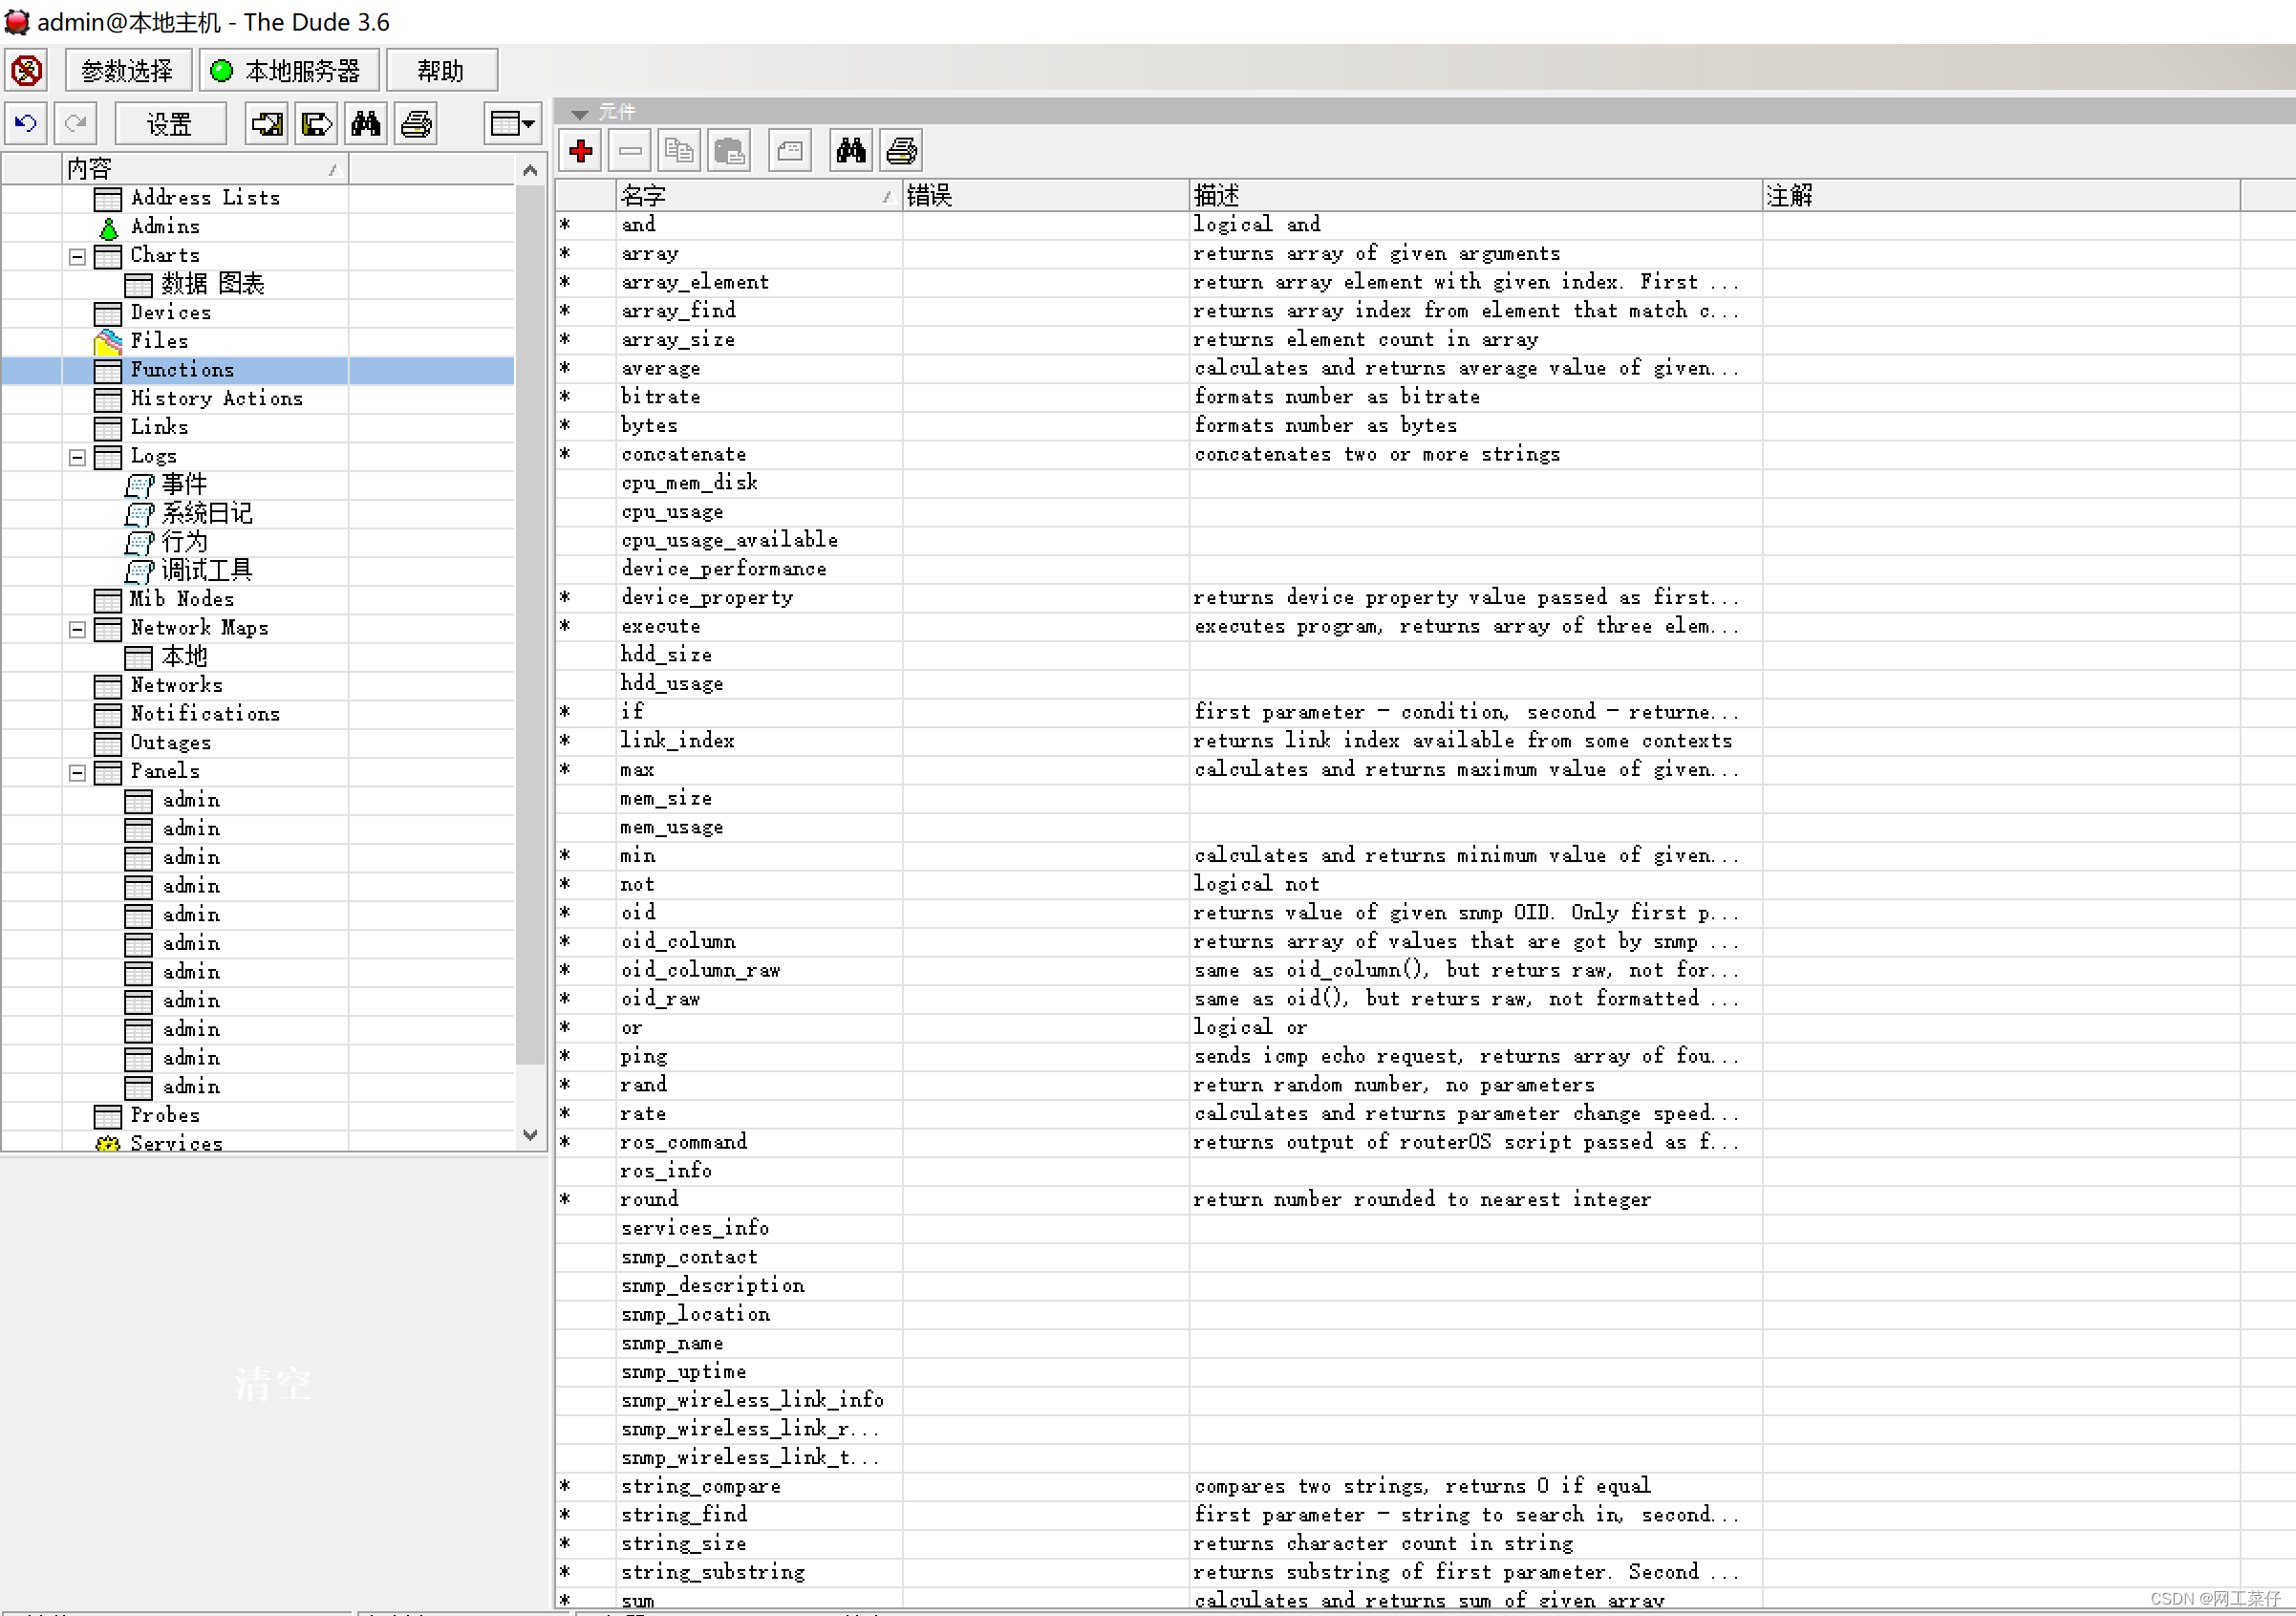Click the undo arrow icon
The height and width of the screenshot is (1616, 2296).
pos(26,124)
